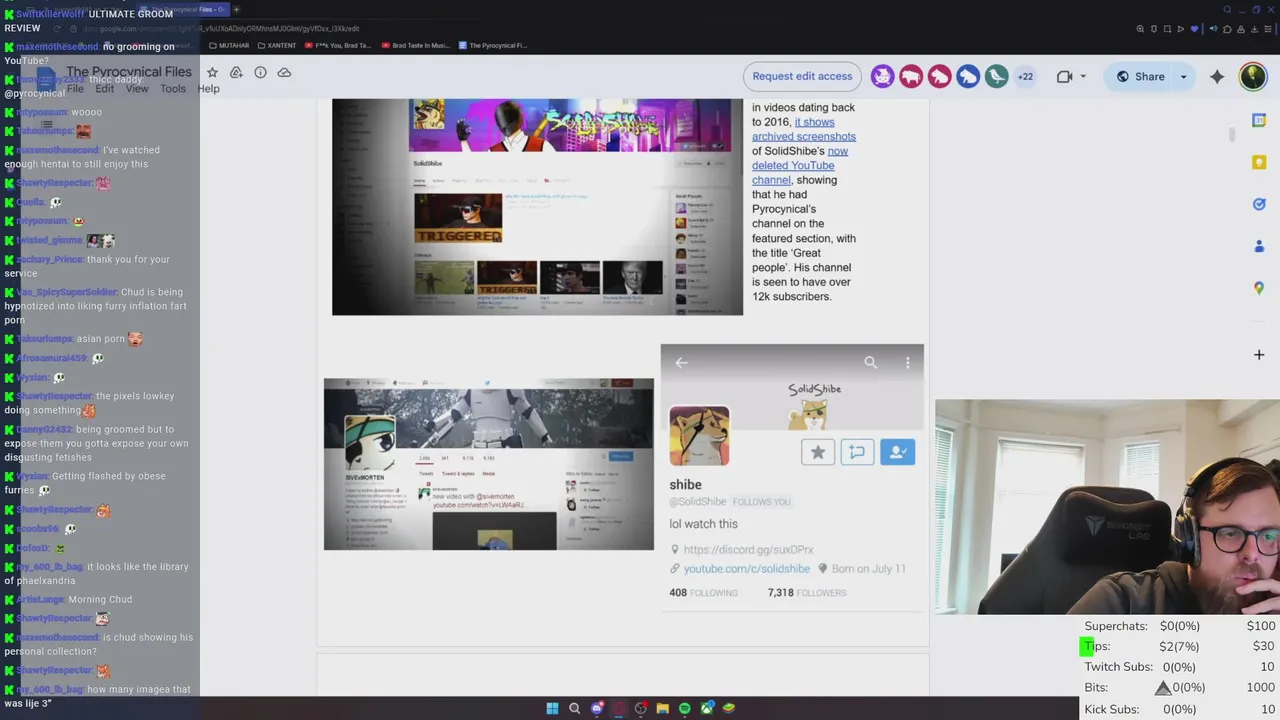The height and width of the screenshot is (720, 1280).
Task: Open document info icon in header
Action: click(260, 72)
